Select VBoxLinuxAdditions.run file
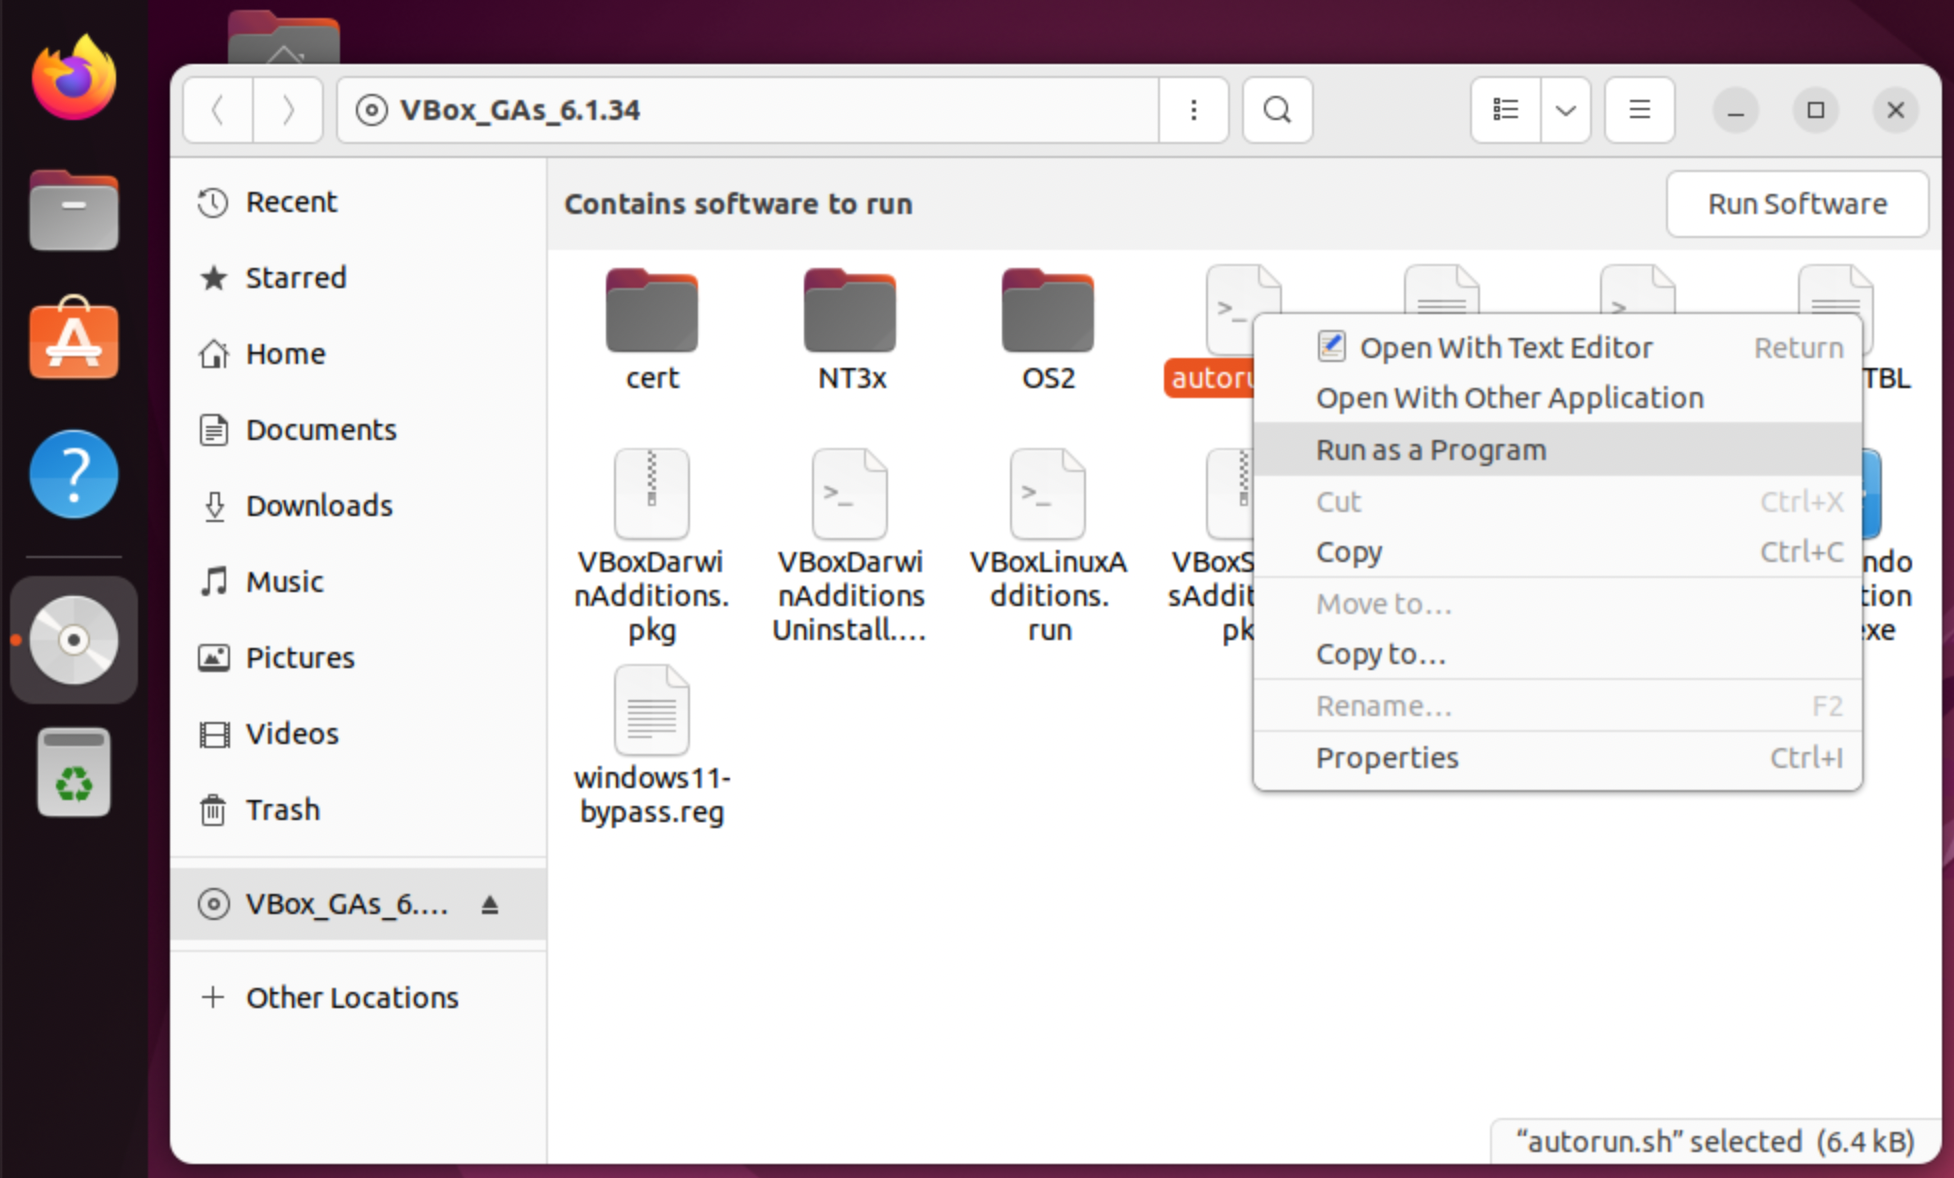The height and width of the screenshot is (1178, 1954). [x=1048, y=546]
